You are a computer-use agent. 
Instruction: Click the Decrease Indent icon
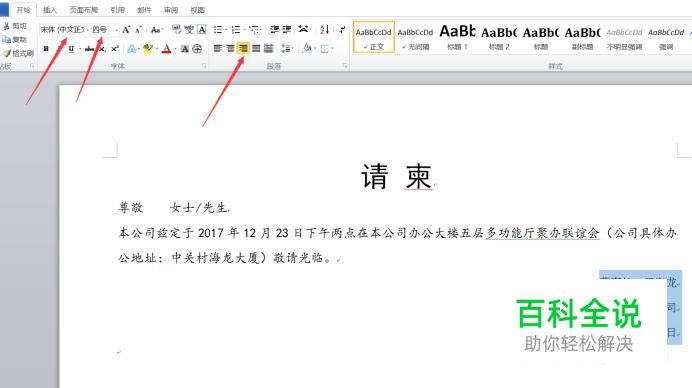point(275,30)
